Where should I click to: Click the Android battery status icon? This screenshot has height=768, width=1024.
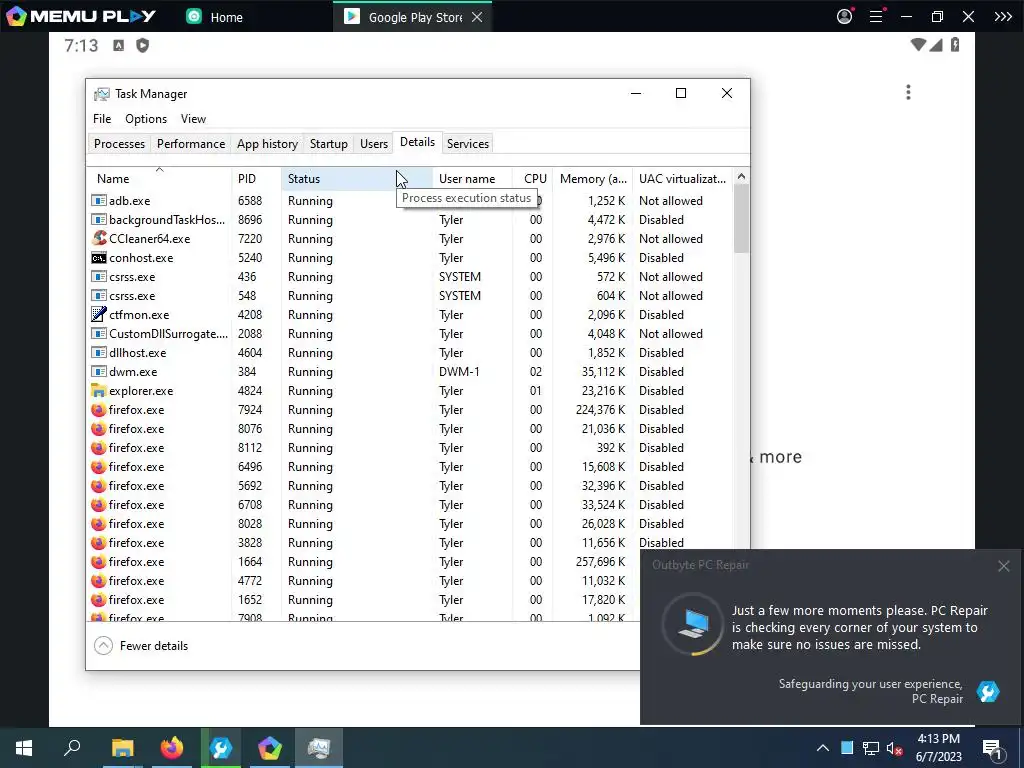coord(955,44)
